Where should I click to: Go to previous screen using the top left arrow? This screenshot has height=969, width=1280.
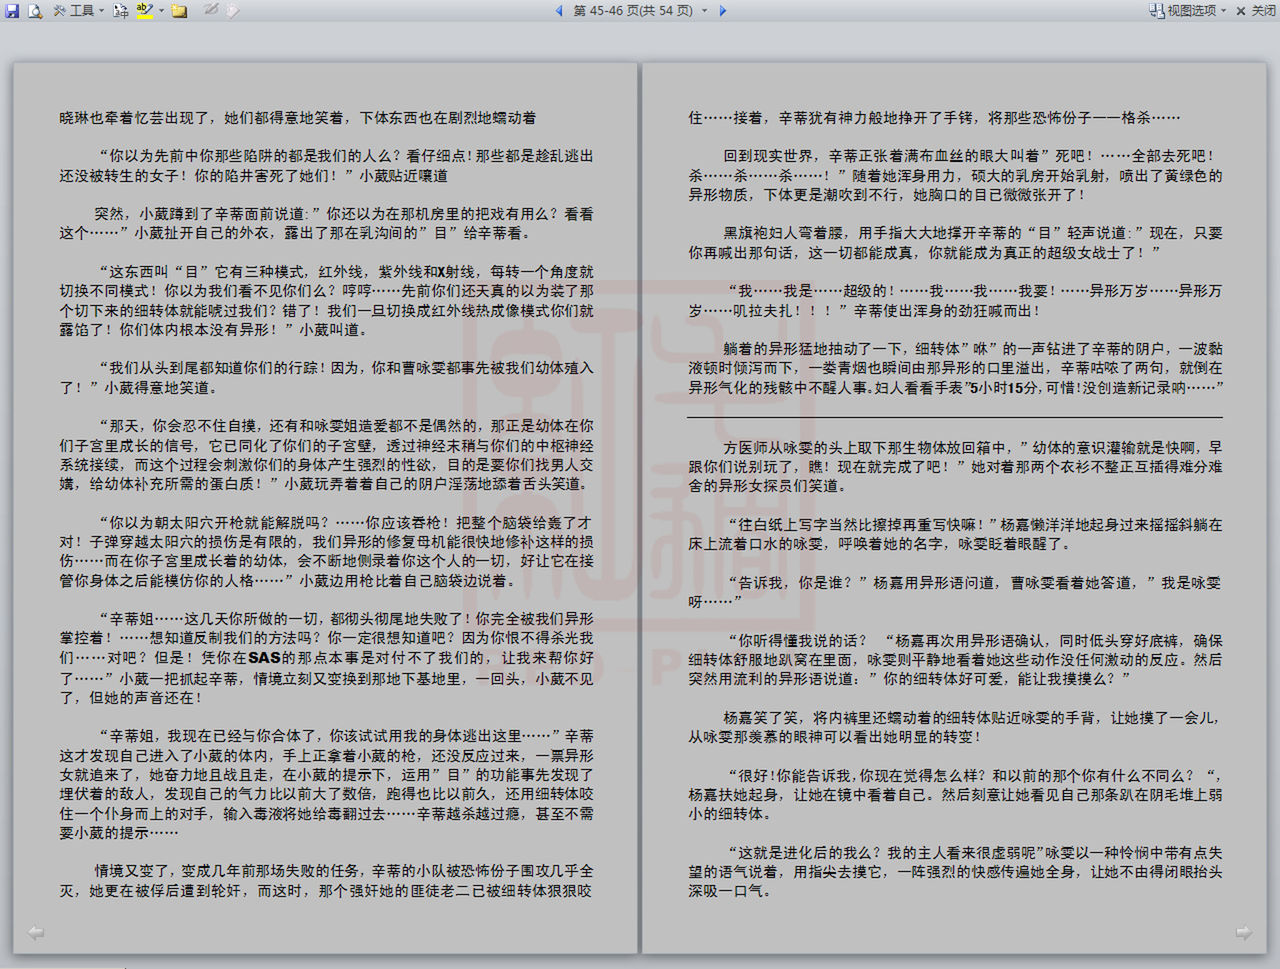click(559, 11)
